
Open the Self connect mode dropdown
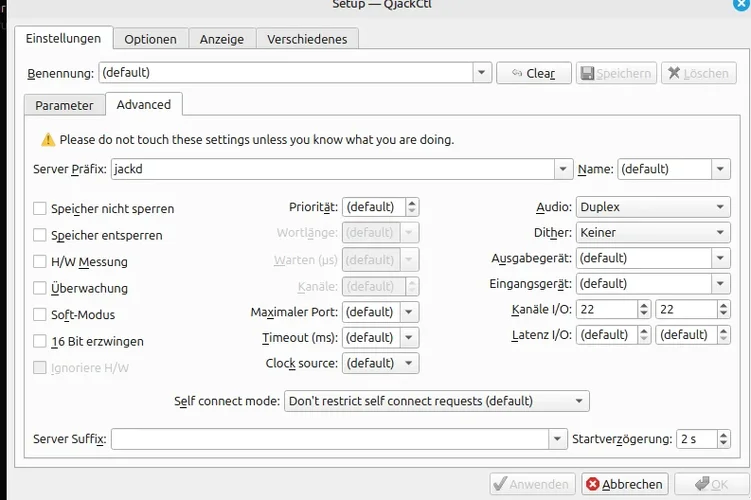(436, 401)
